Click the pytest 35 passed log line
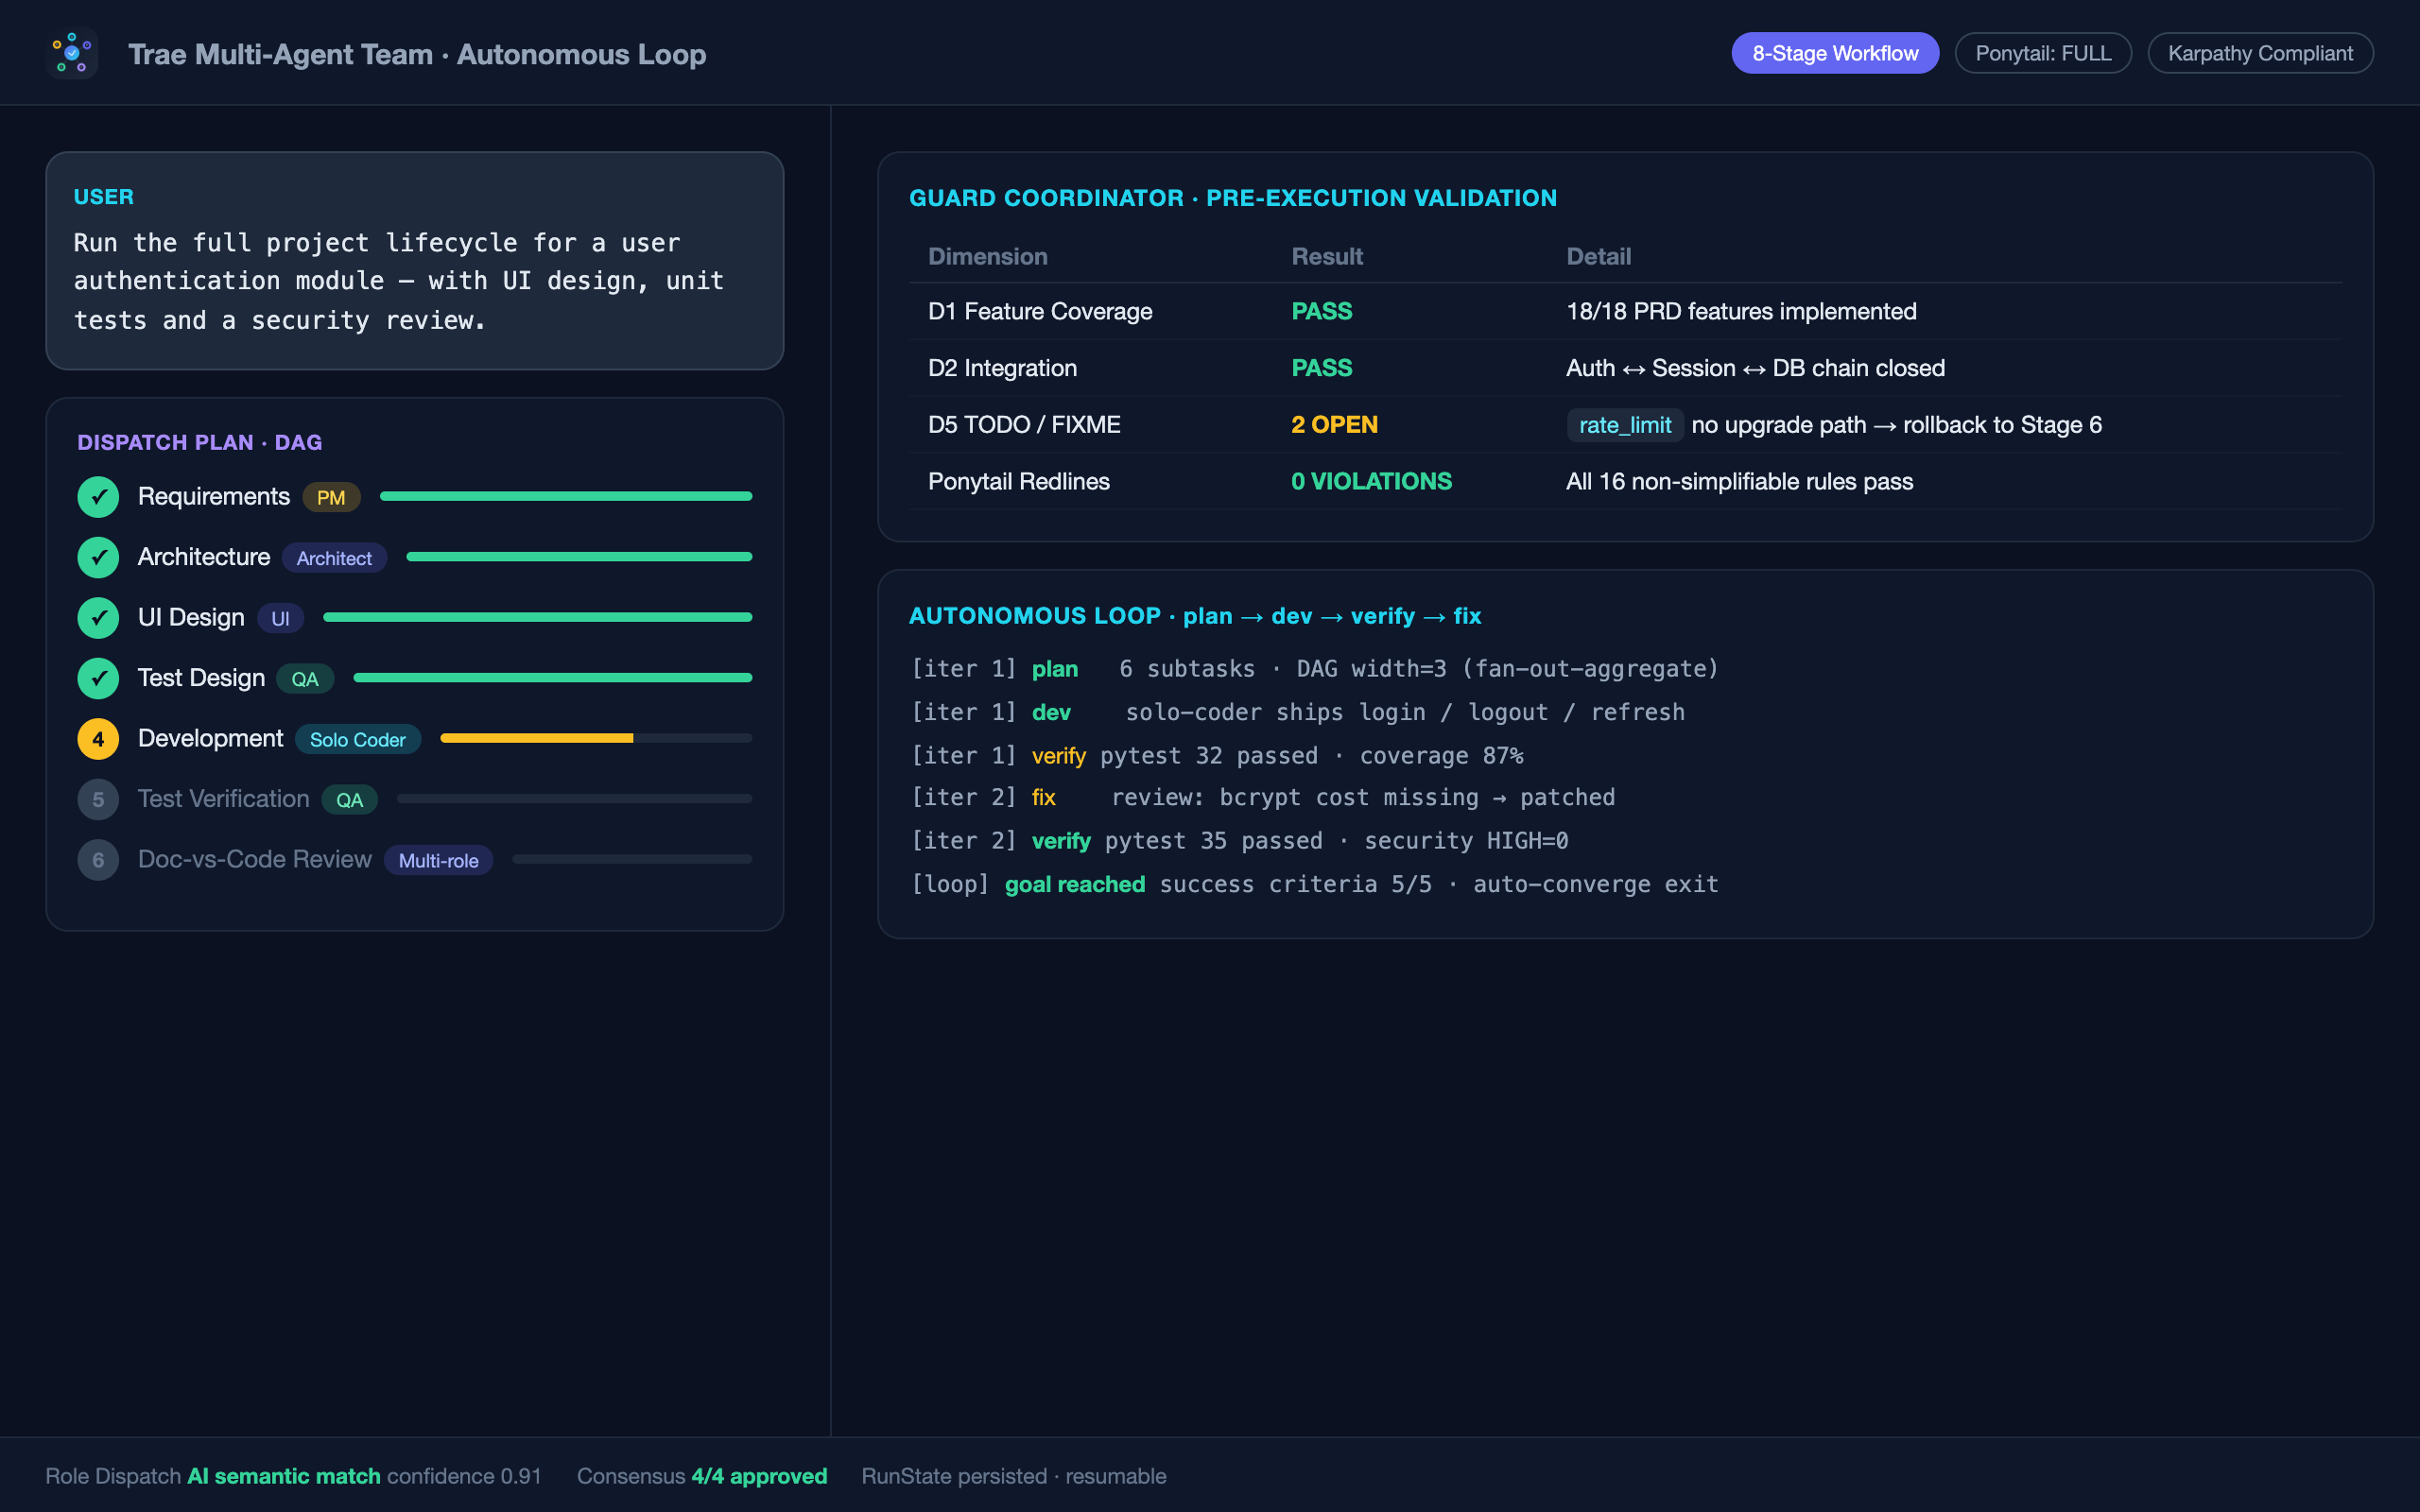 1239,841
